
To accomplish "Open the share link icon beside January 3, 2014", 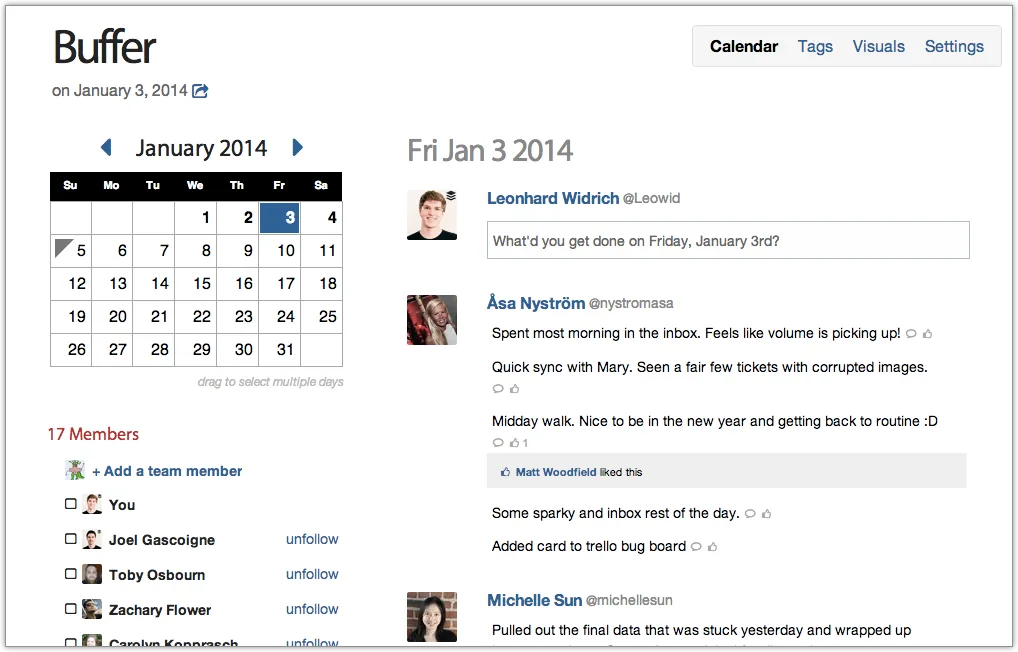I will [x=200, y=91].
